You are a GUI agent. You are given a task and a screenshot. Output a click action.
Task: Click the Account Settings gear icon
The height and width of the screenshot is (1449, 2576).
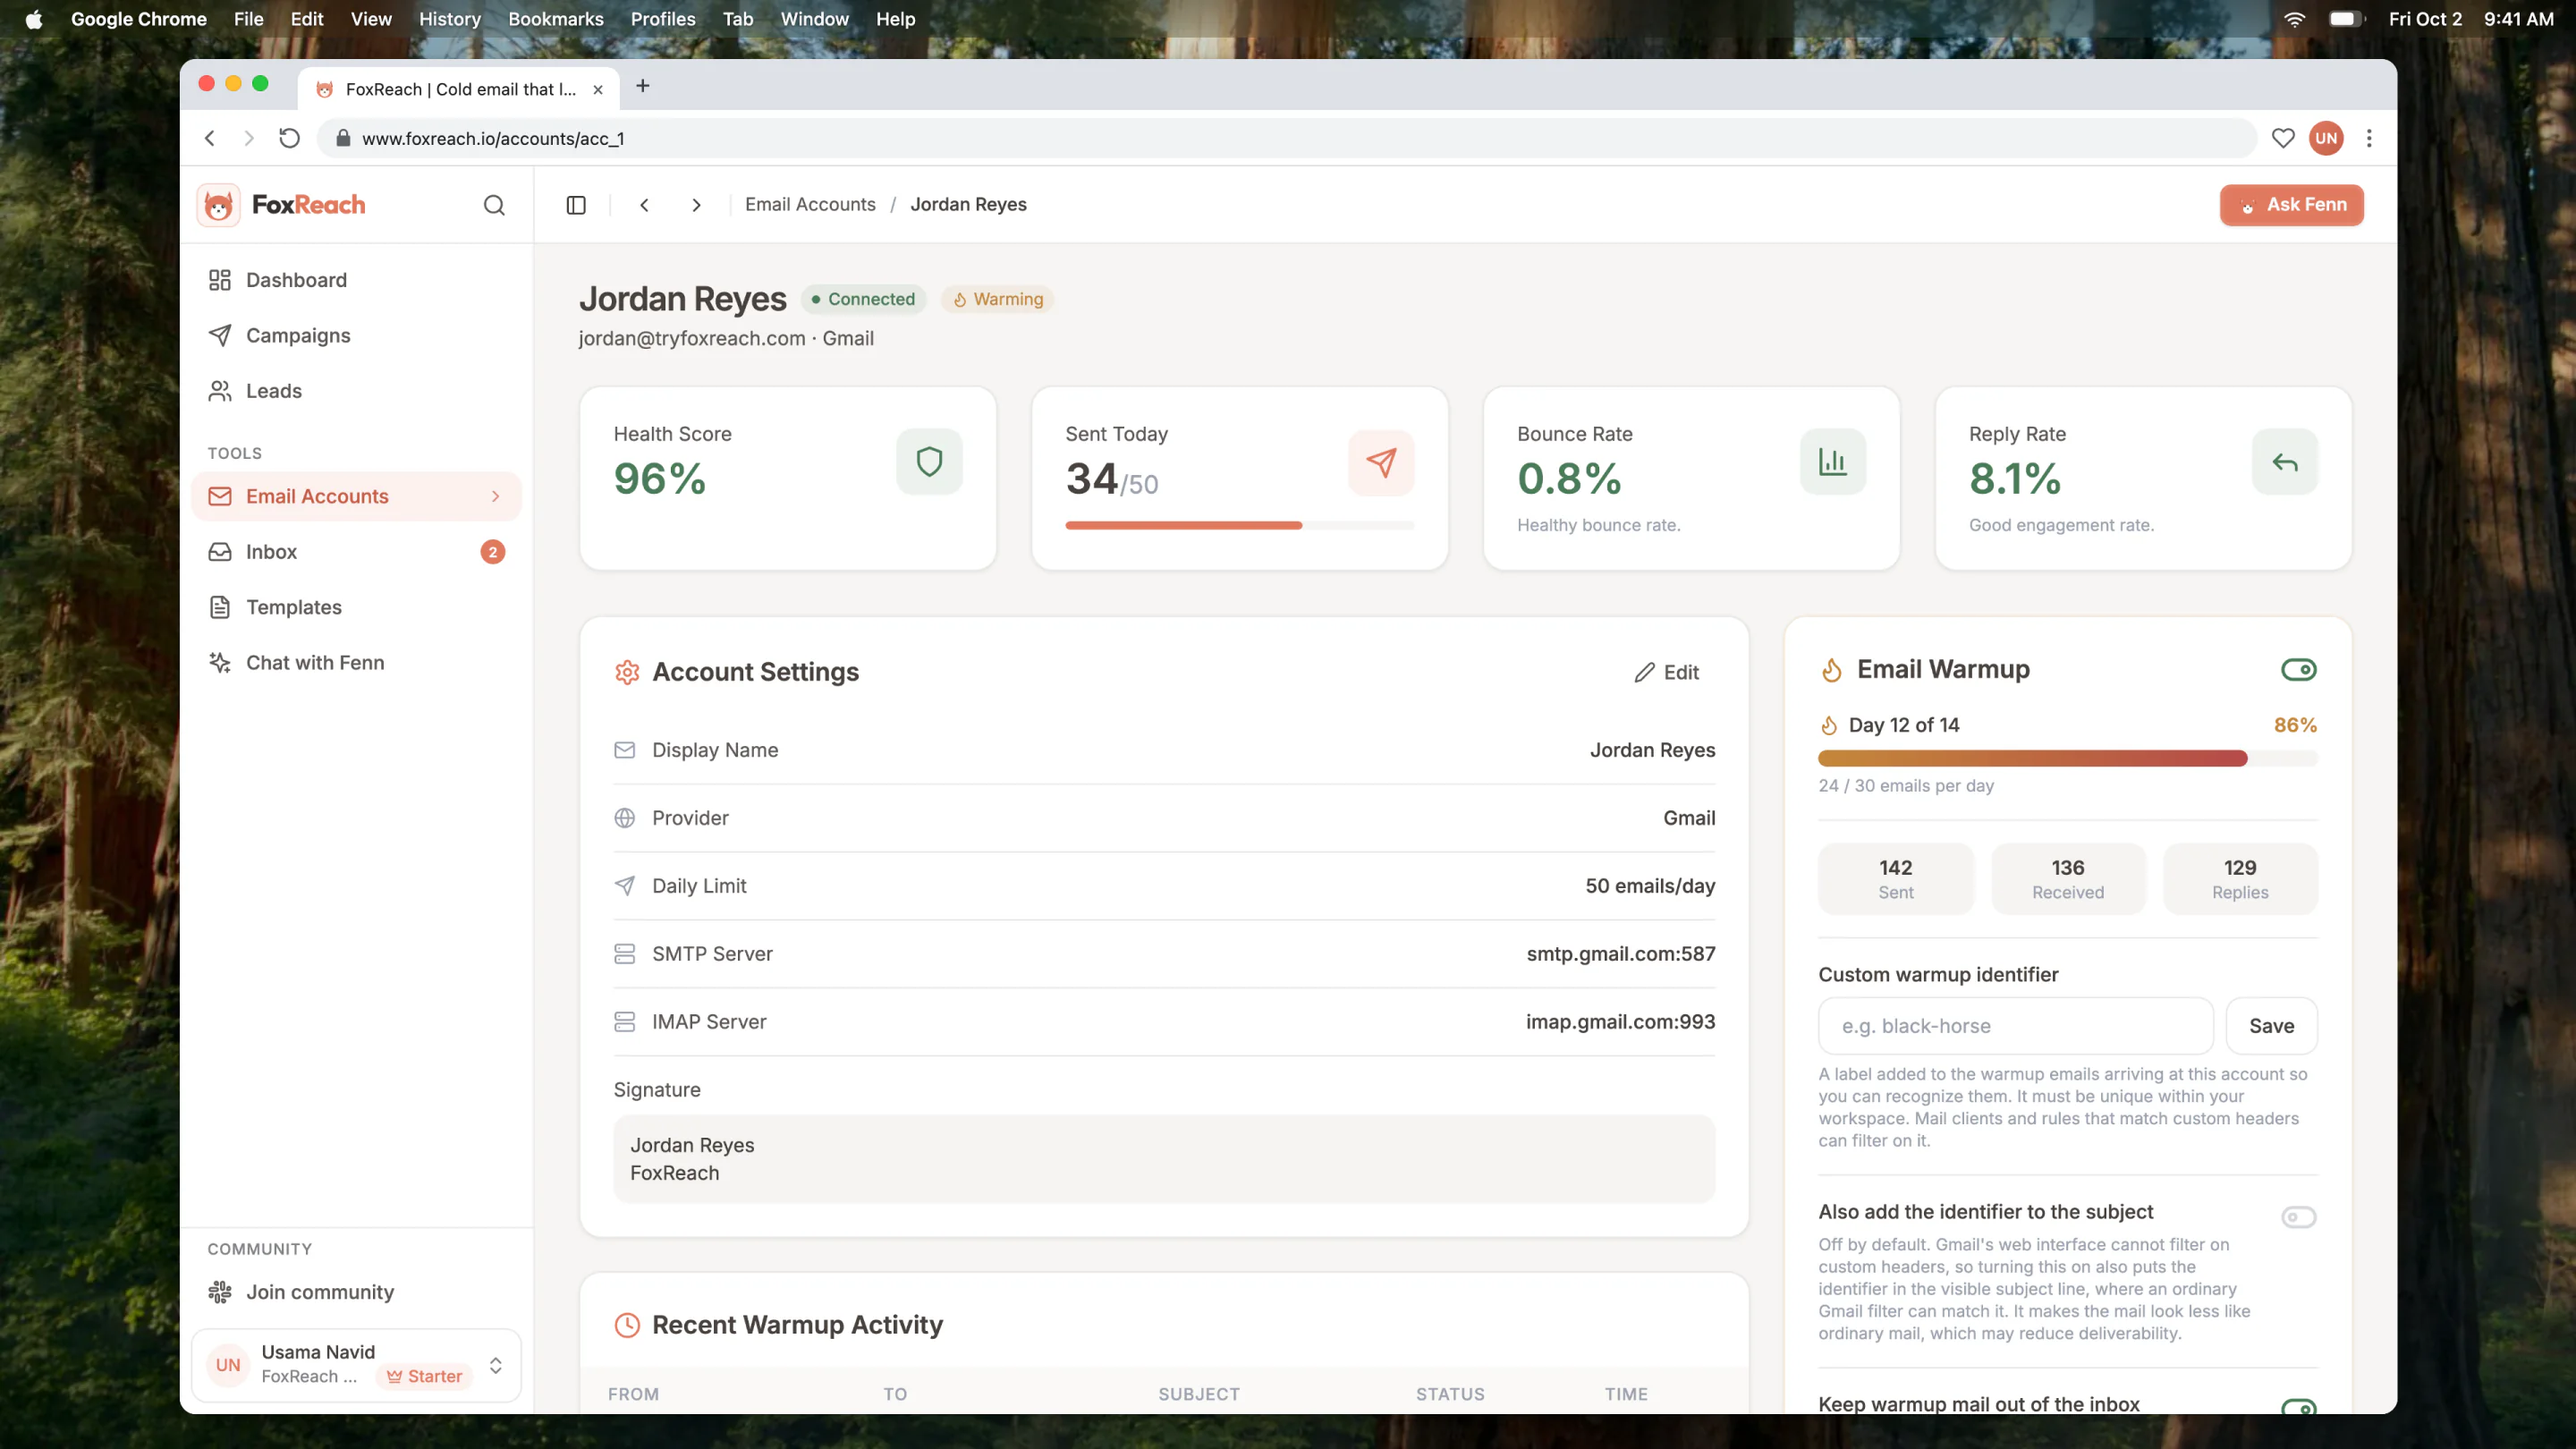coord(627,672)
